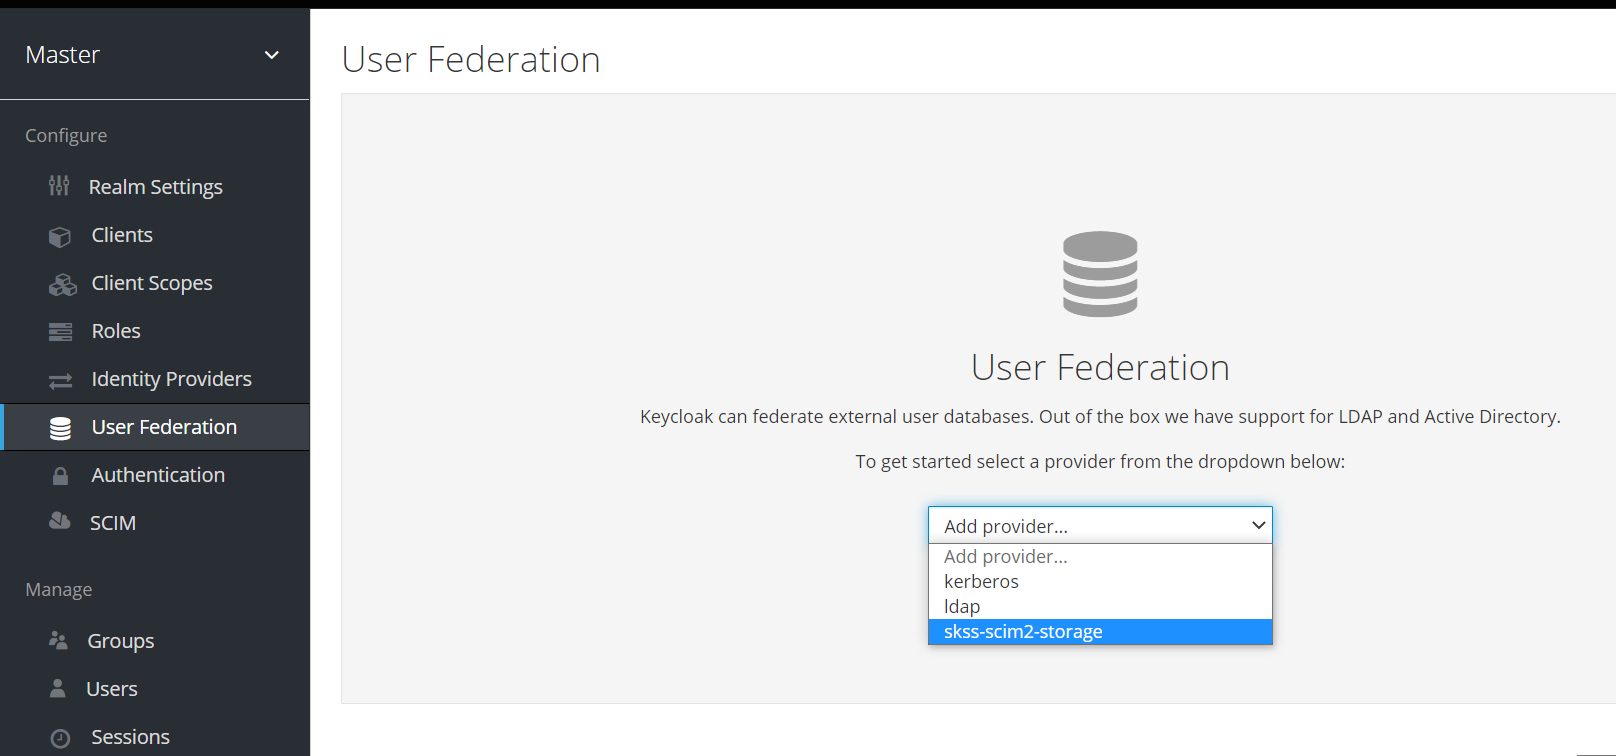This screenshot has height=756, width=1616.
Task: Click the Authentication lock icon
Action: tap(60, 476)
